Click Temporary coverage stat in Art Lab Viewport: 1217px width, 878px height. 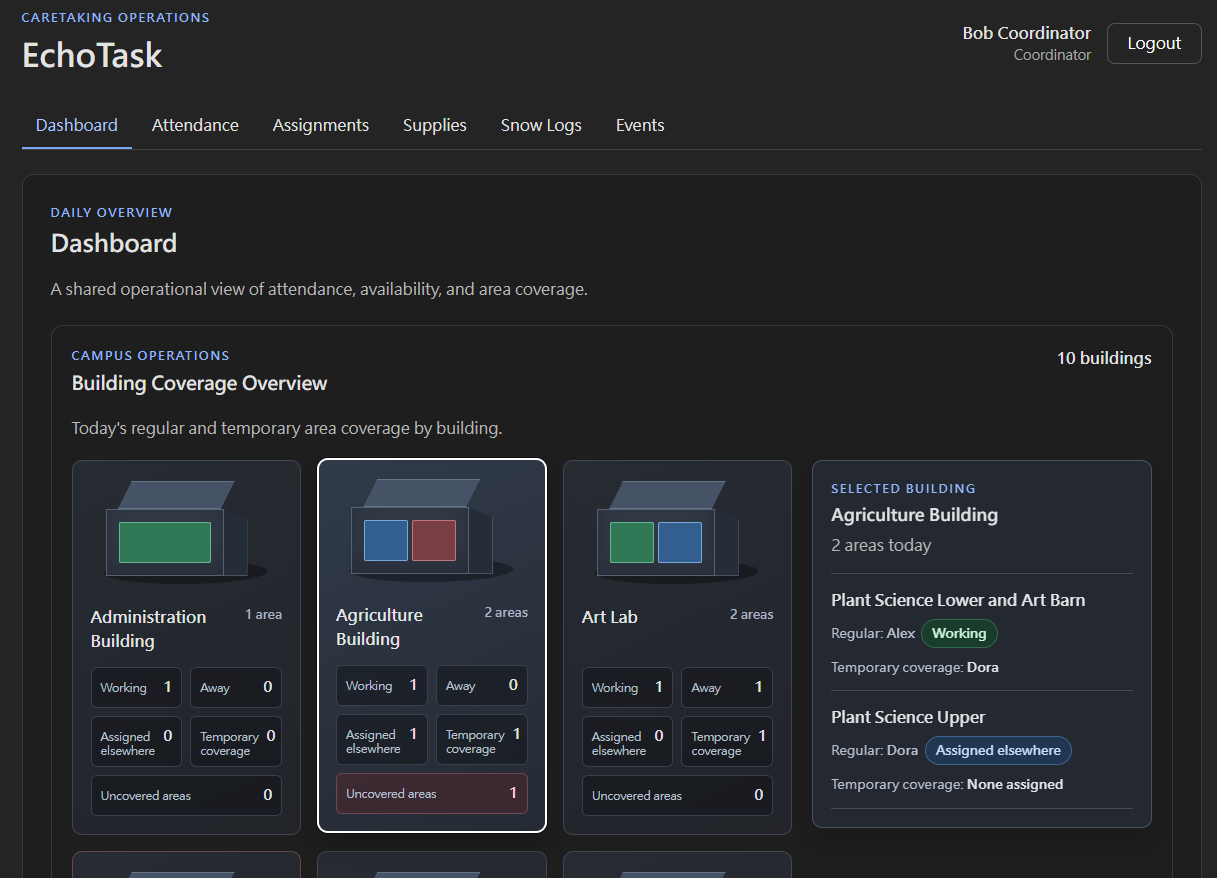(x=727, y=742)
